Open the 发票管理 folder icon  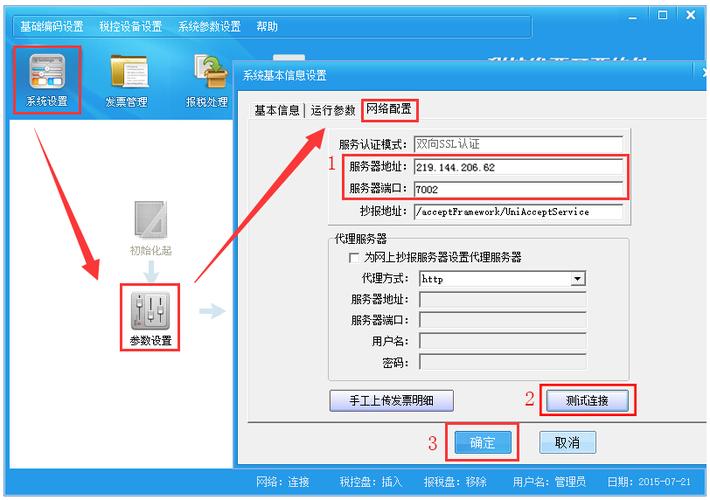(127, 81)
